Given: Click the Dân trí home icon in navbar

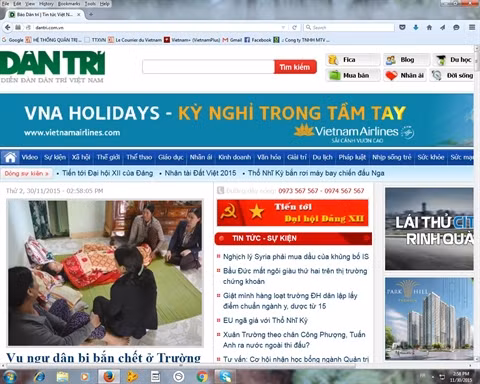Looking at the screenshot, I should coord(10,157).
